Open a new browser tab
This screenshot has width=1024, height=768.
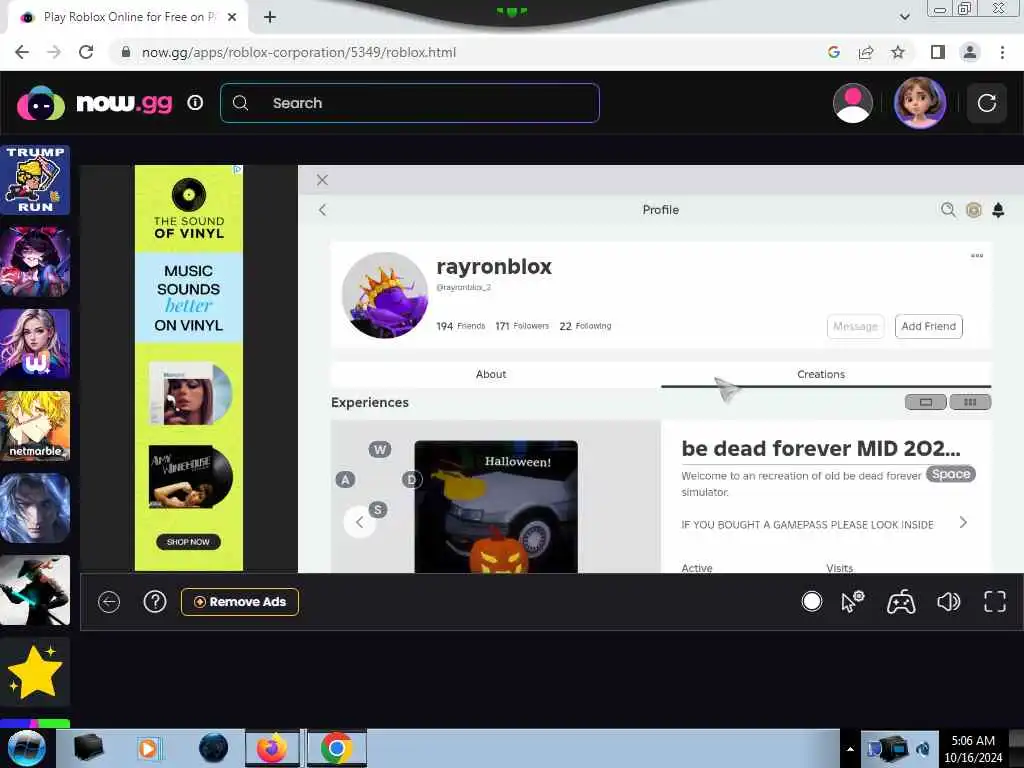click(x=270, y=17)
